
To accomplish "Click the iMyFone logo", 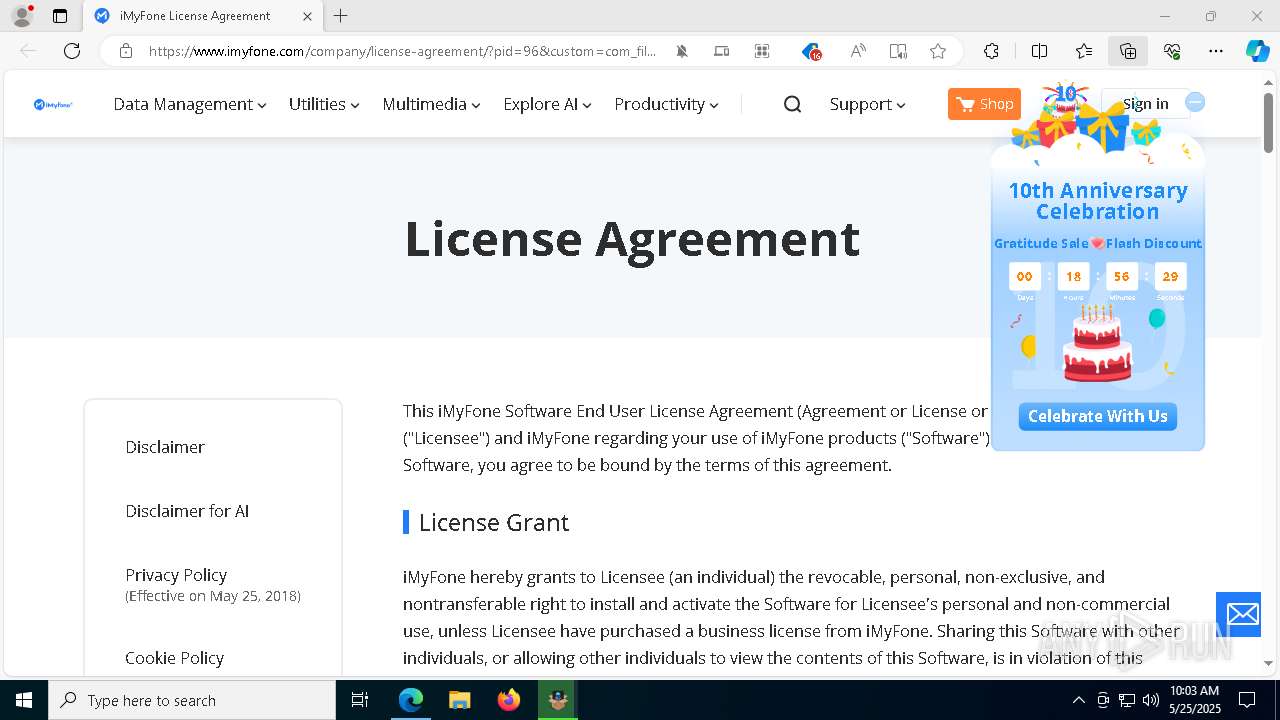I will 53,104.
